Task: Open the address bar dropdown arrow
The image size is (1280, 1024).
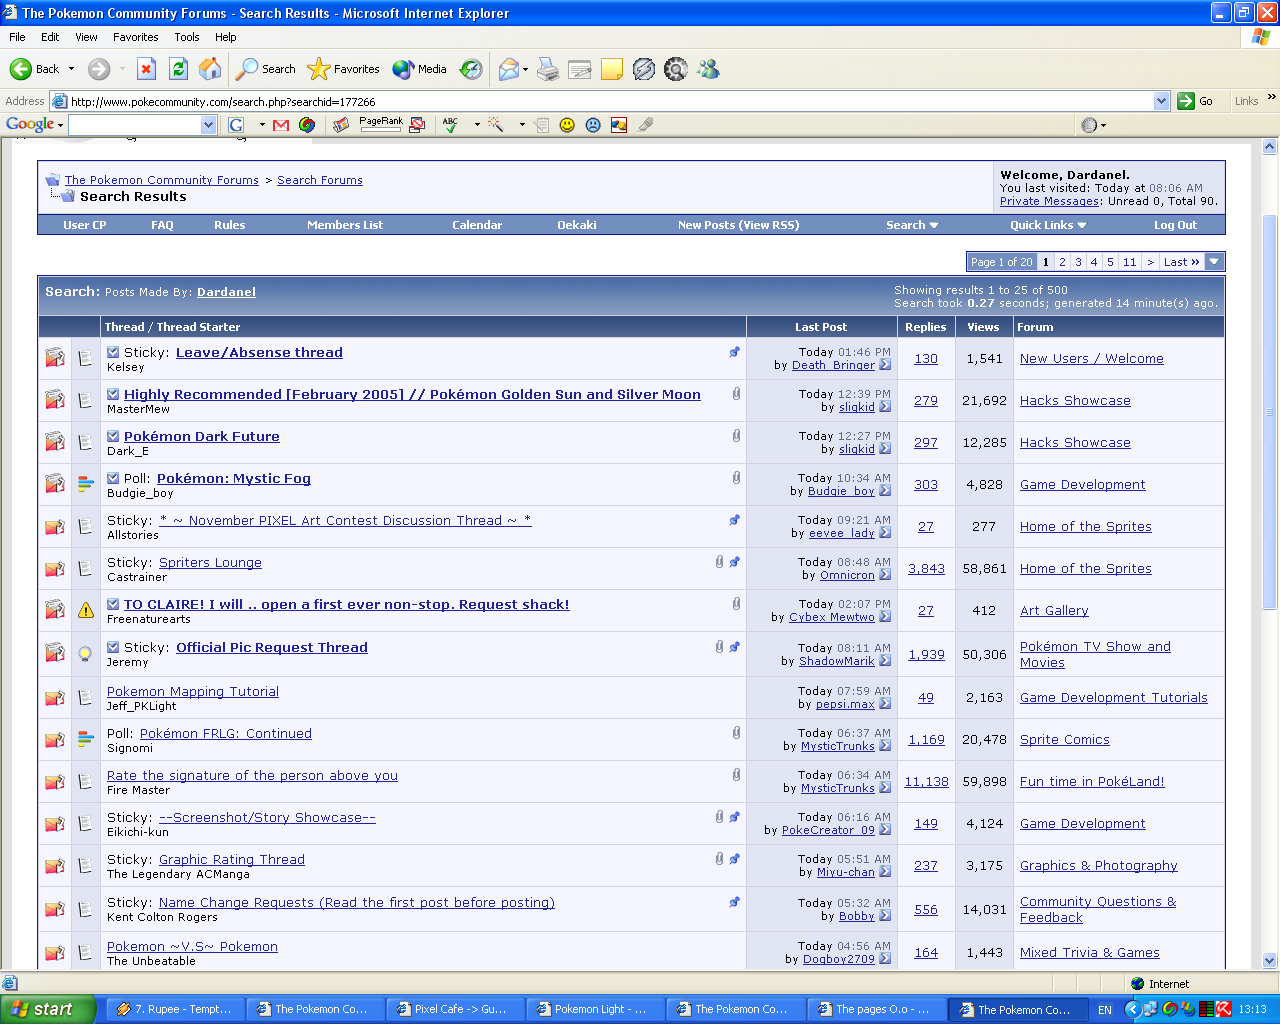Action: click(x=1161, y=101)
